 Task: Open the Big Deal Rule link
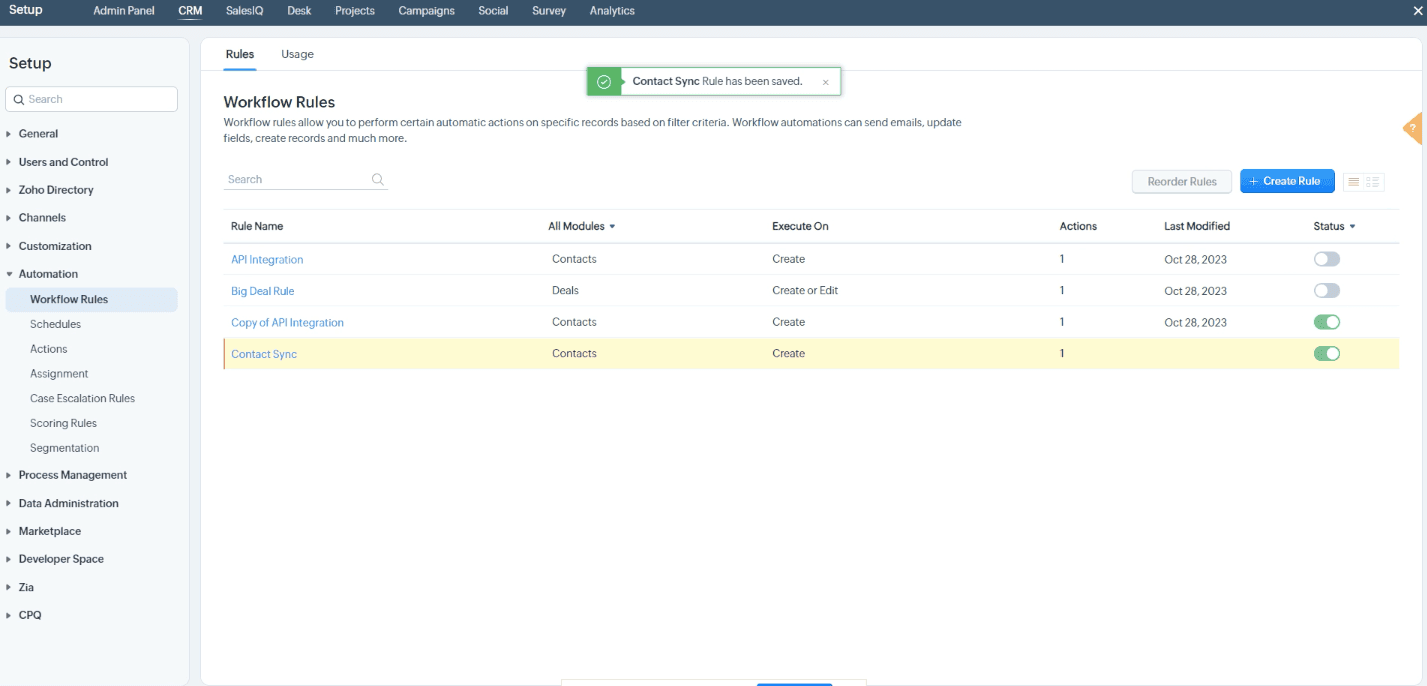point(262,290)
